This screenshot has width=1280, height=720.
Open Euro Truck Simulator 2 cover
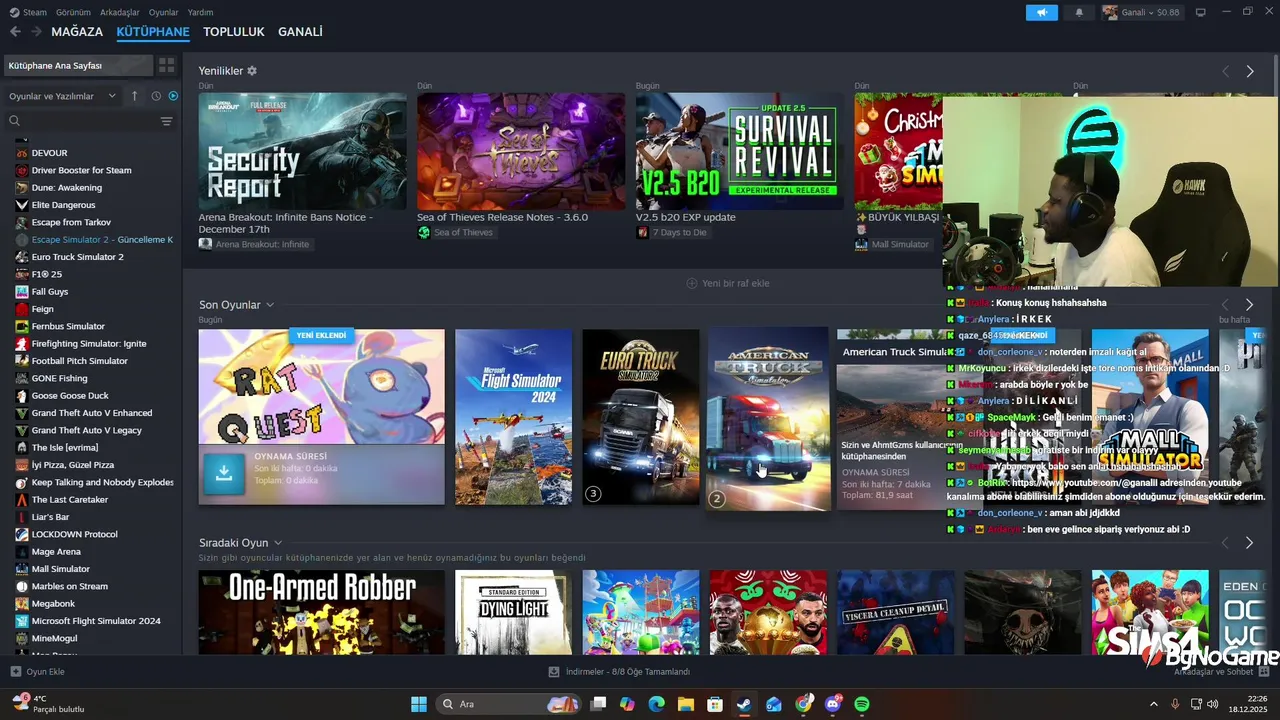pos(641,417)
